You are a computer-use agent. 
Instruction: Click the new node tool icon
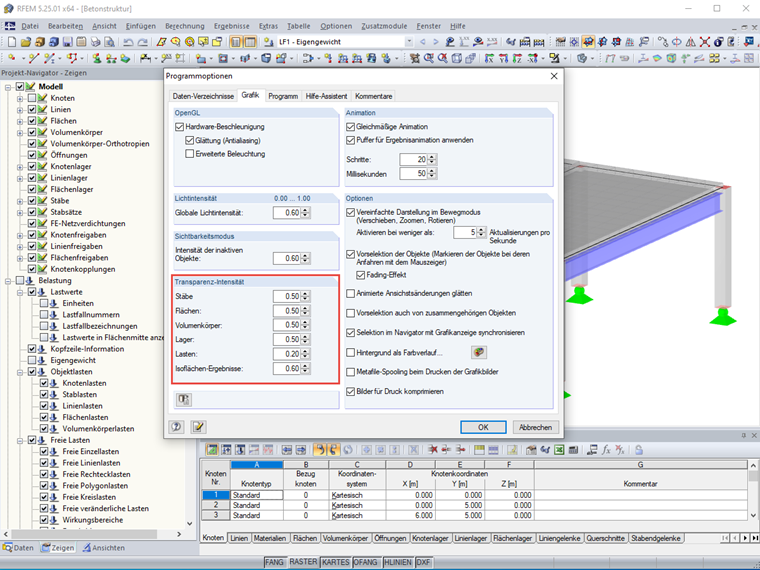click(x=12, y=59)
